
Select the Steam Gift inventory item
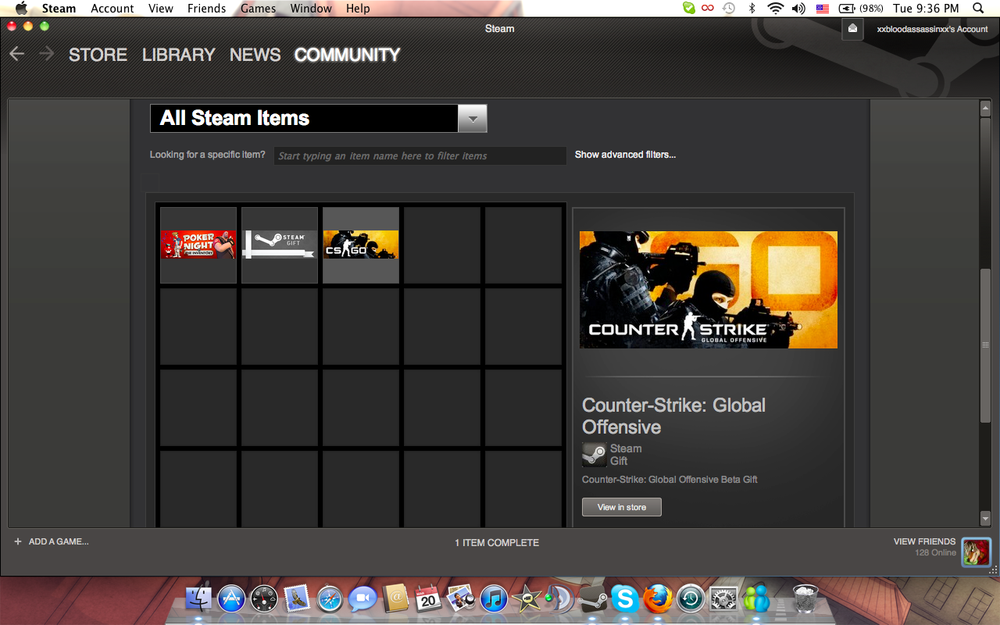click(x=279, y=245)
